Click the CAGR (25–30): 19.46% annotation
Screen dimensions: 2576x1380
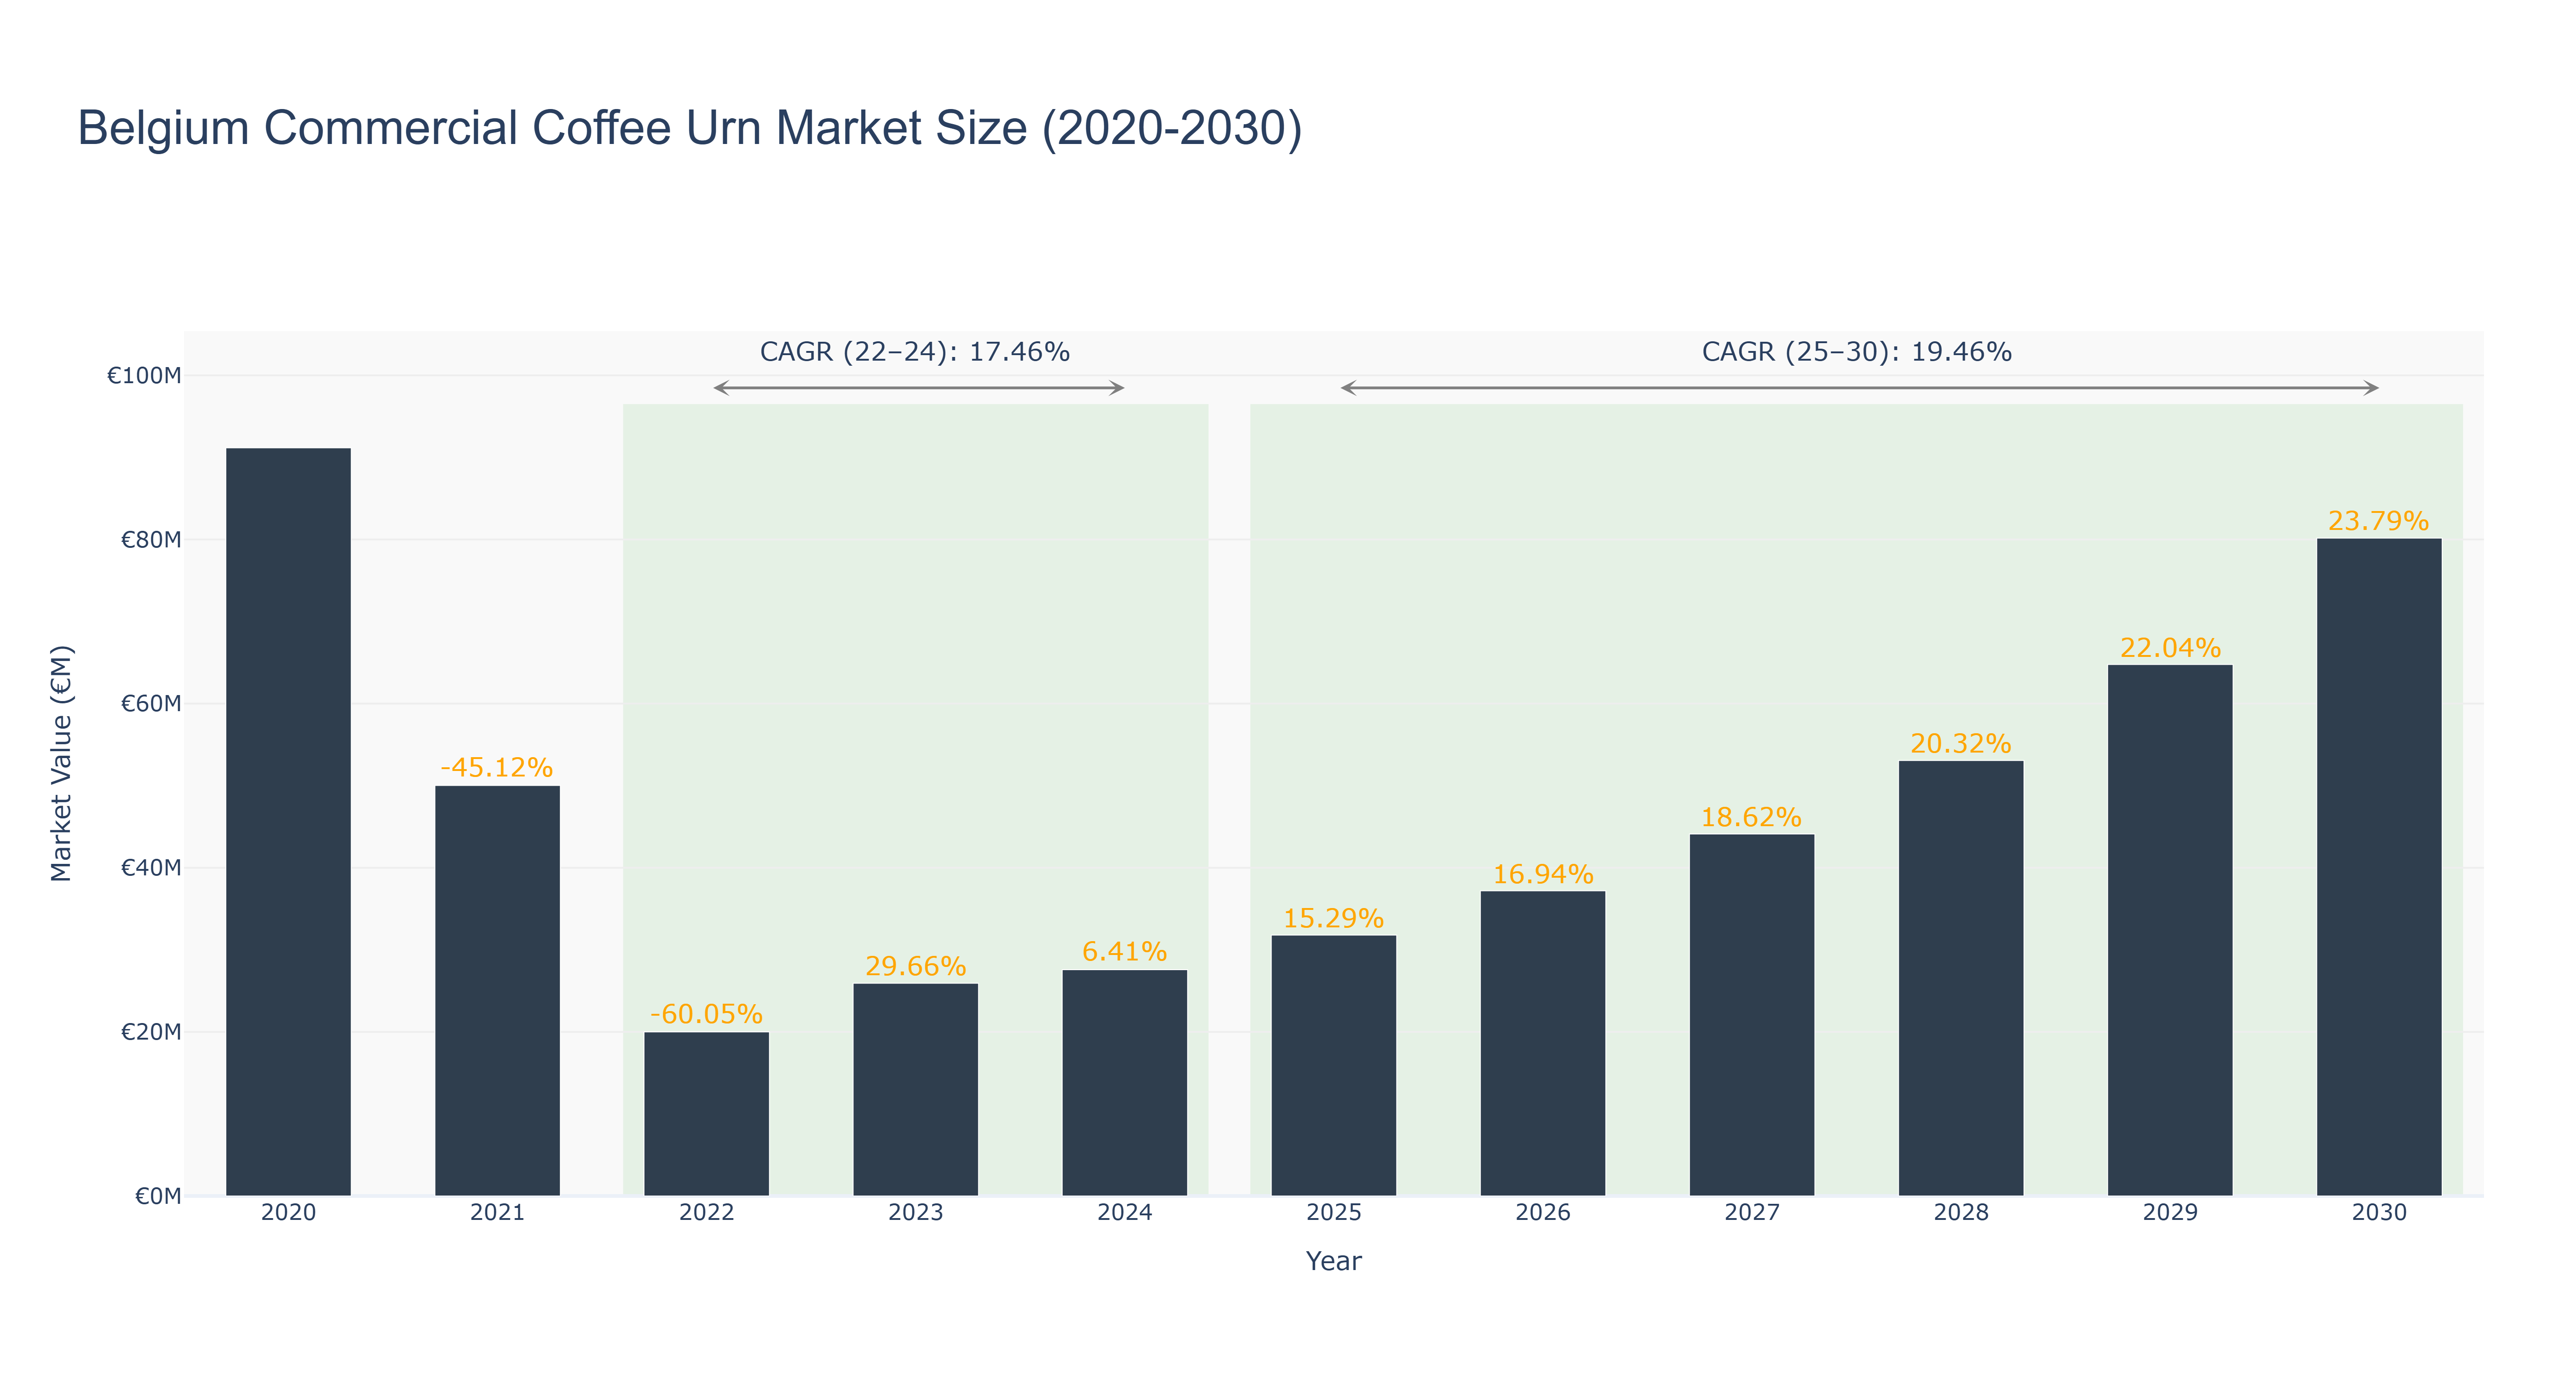[x=1857, y=352]
